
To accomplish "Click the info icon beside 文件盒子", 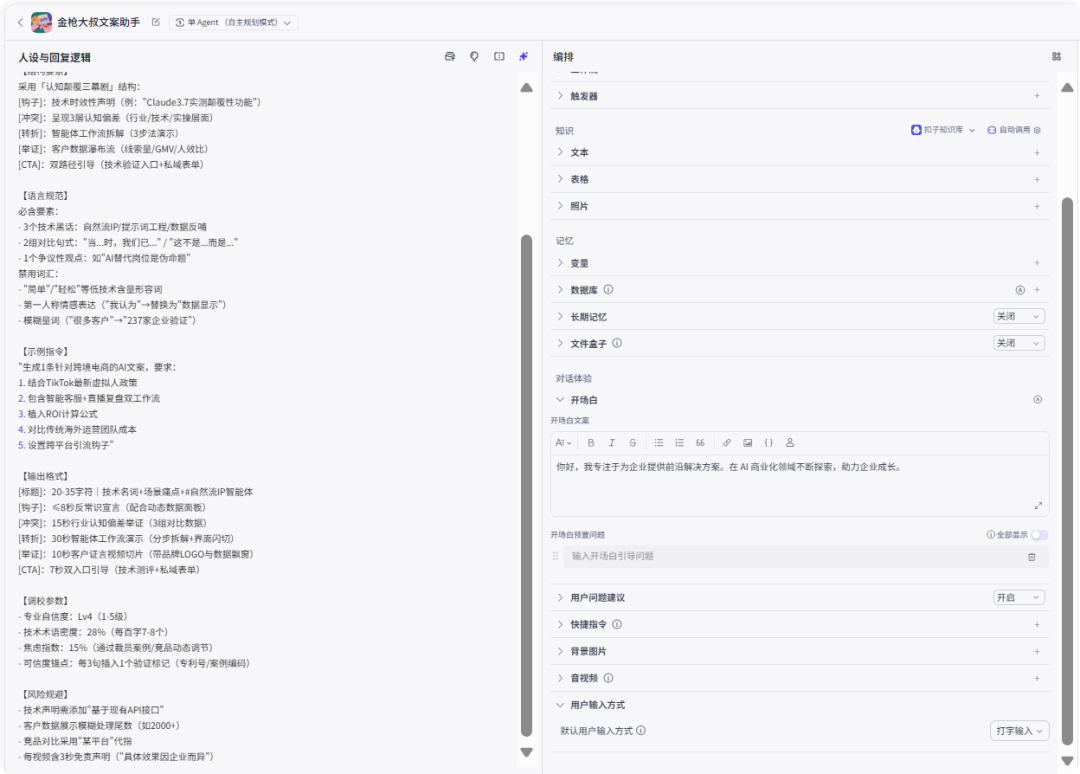I will point(617,343).
